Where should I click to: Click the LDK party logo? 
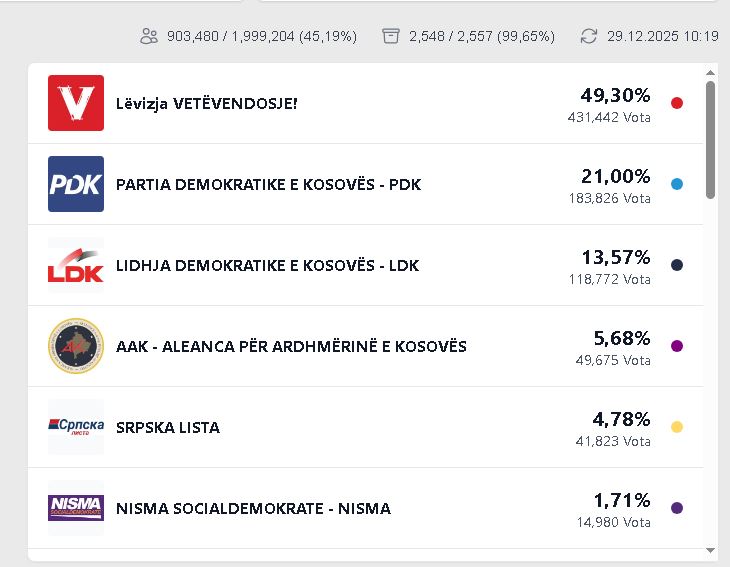[x=76, y=265]
